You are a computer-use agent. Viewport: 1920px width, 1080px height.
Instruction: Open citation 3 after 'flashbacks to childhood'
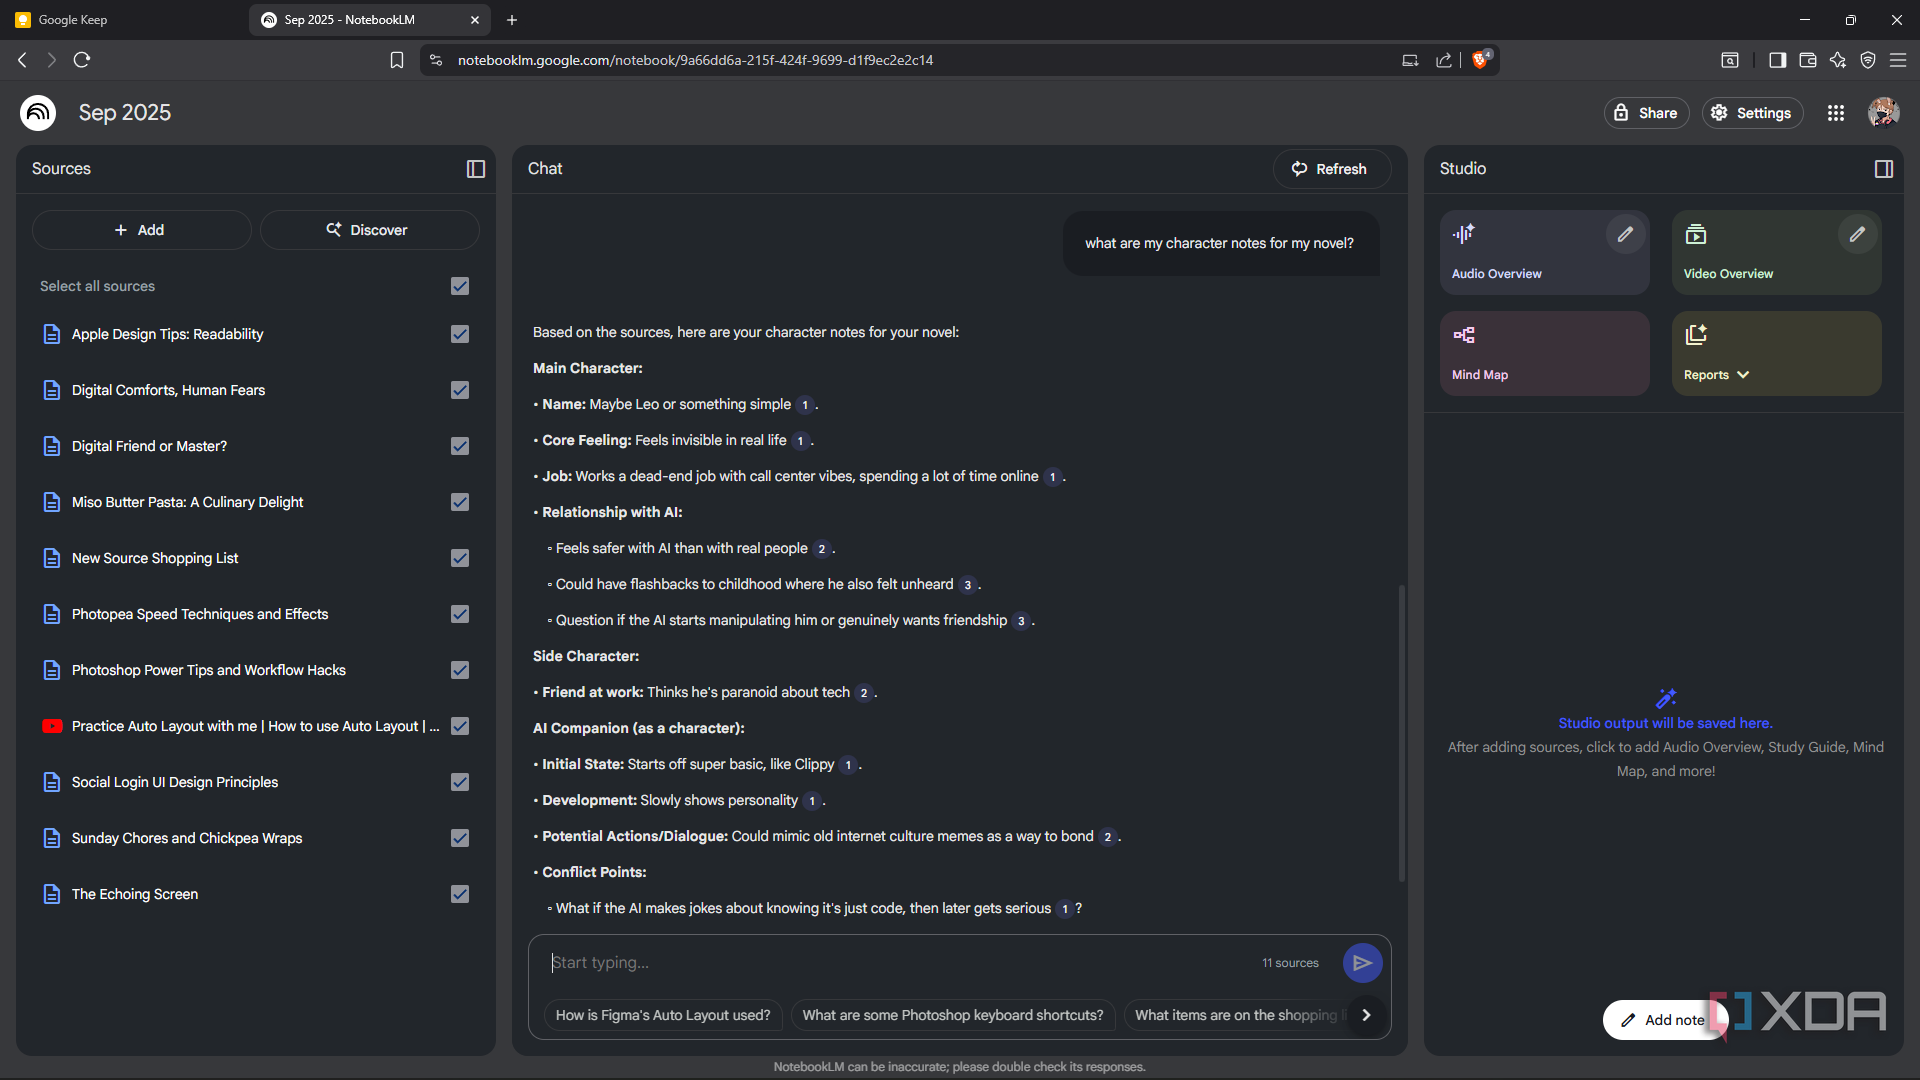pyautogui.click(x=967, y=585)
